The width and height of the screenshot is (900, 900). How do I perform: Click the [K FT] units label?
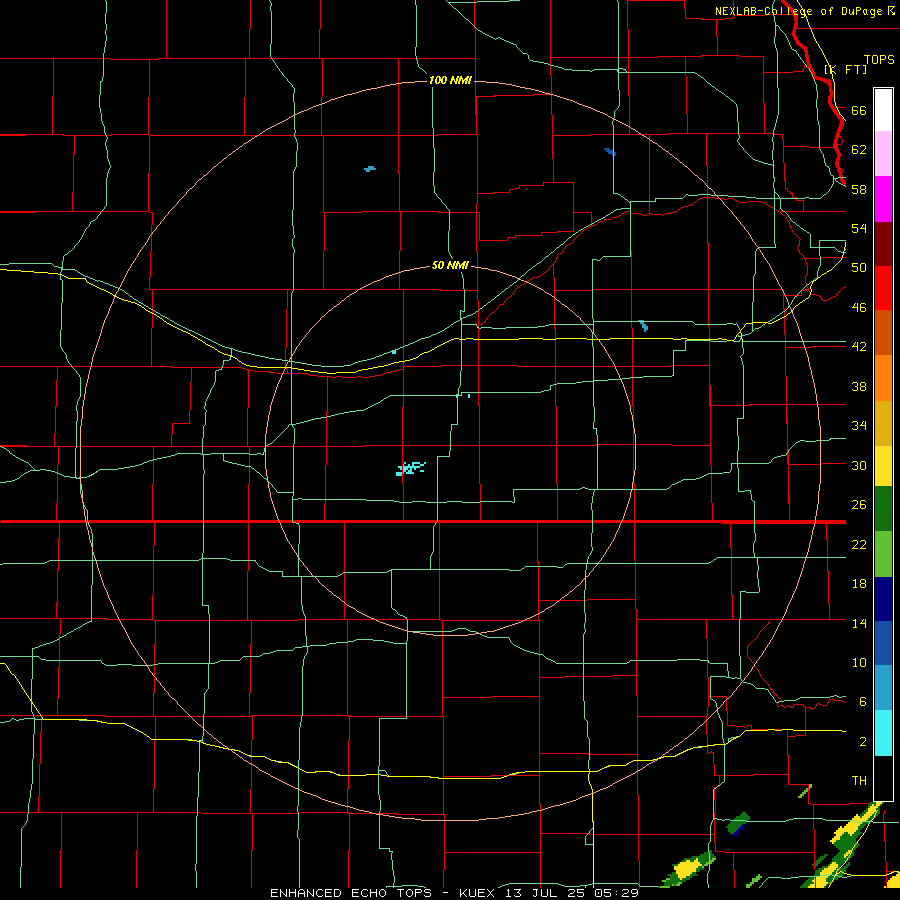click(845, 70)
